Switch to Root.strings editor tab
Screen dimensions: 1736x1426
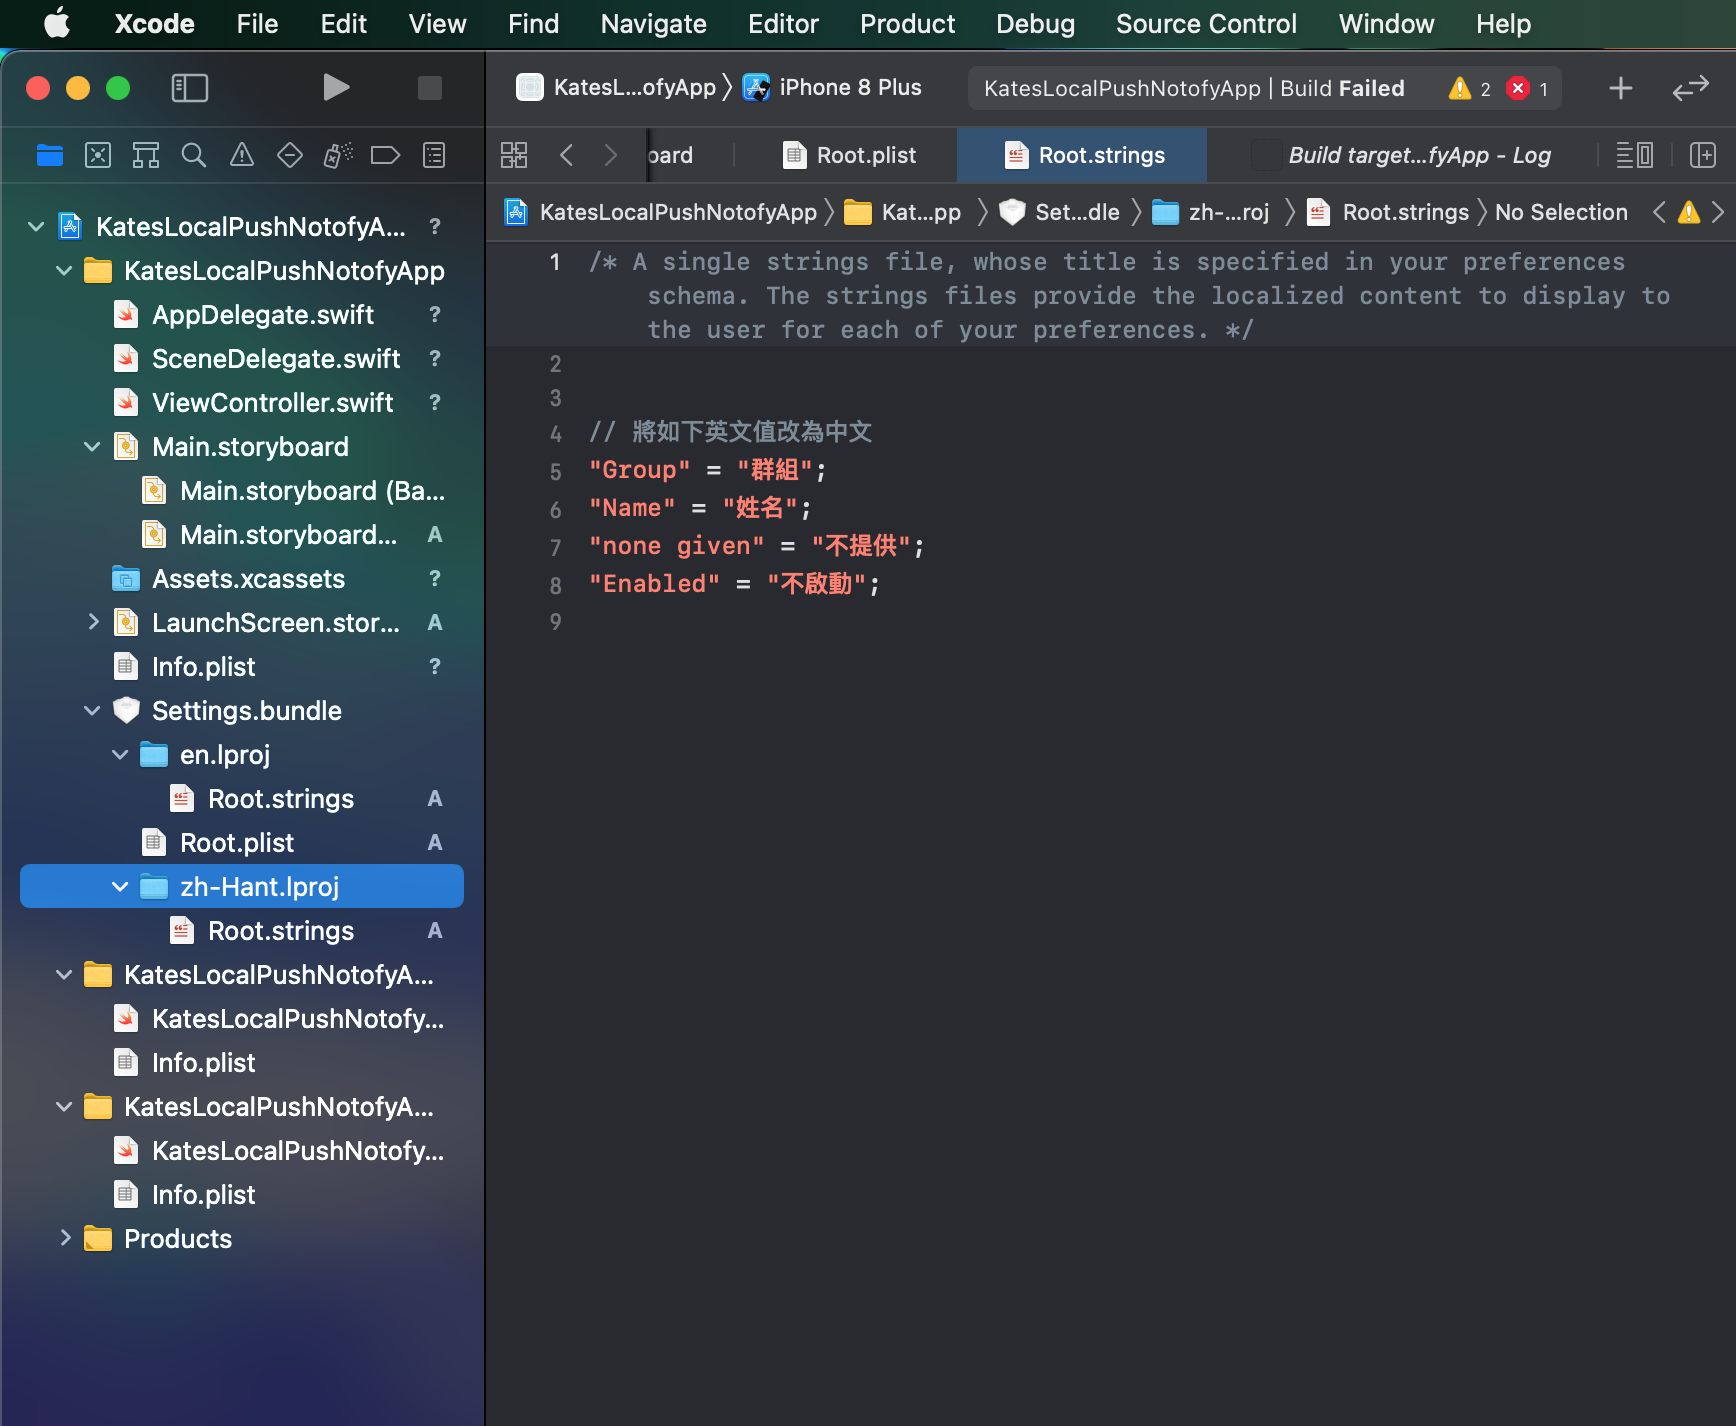pos(1084,155)
